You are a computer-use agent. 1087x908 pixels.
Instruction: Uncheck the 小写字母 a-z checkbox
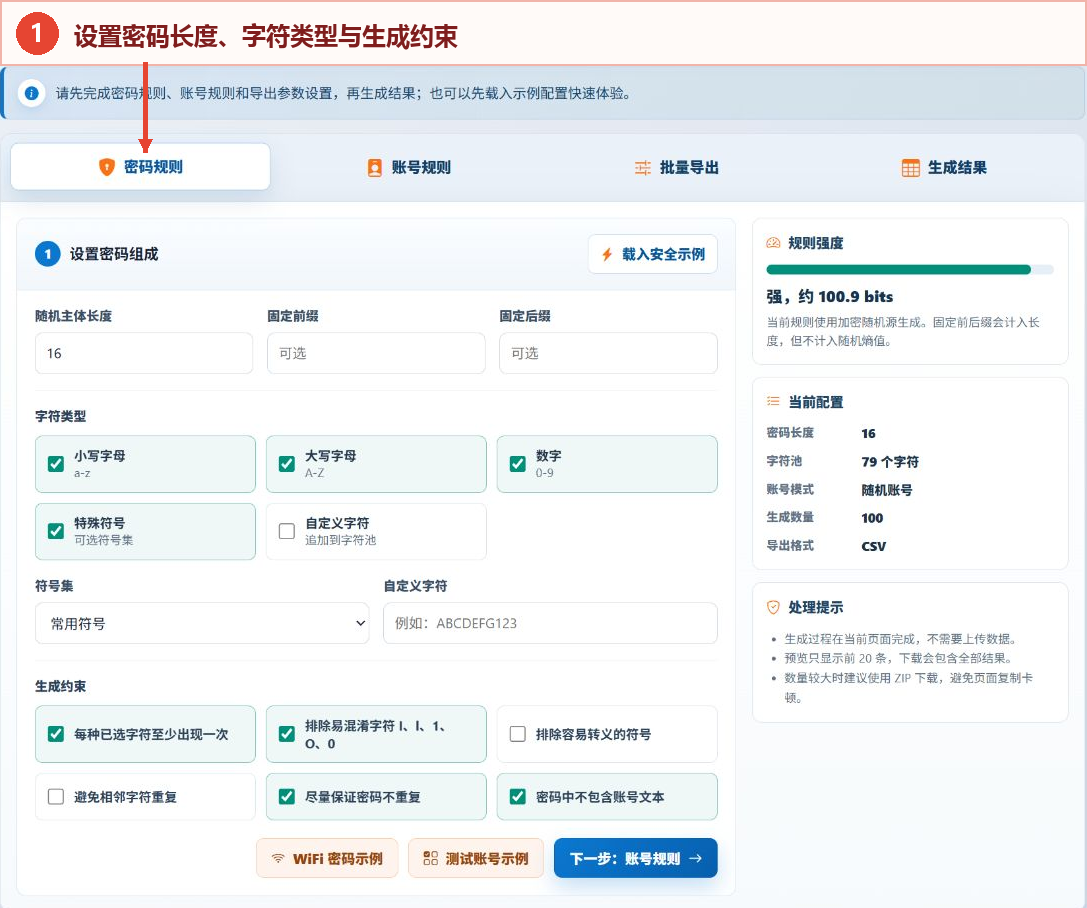(x=55, y=464)
